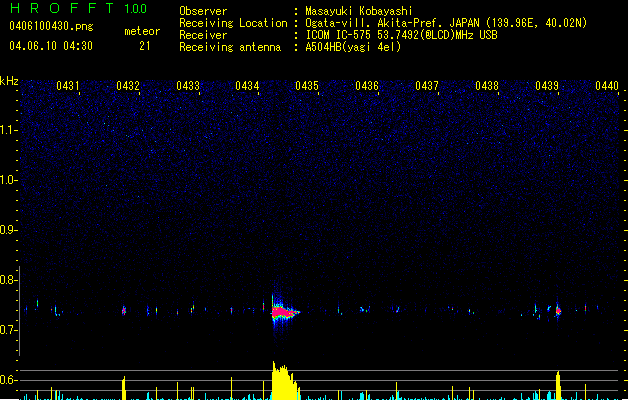Click the kHz axis unit label

click(x=9, y=80)
